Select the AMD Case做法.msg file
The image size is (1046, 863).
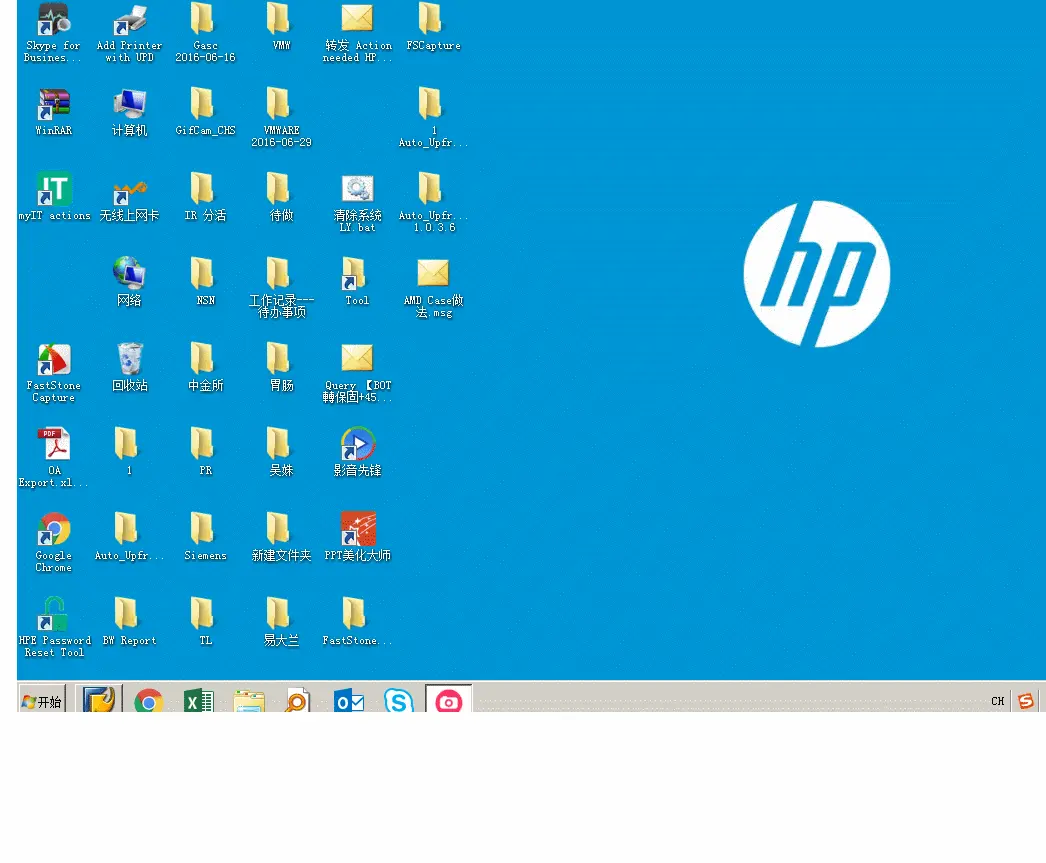tap(433, 287)
